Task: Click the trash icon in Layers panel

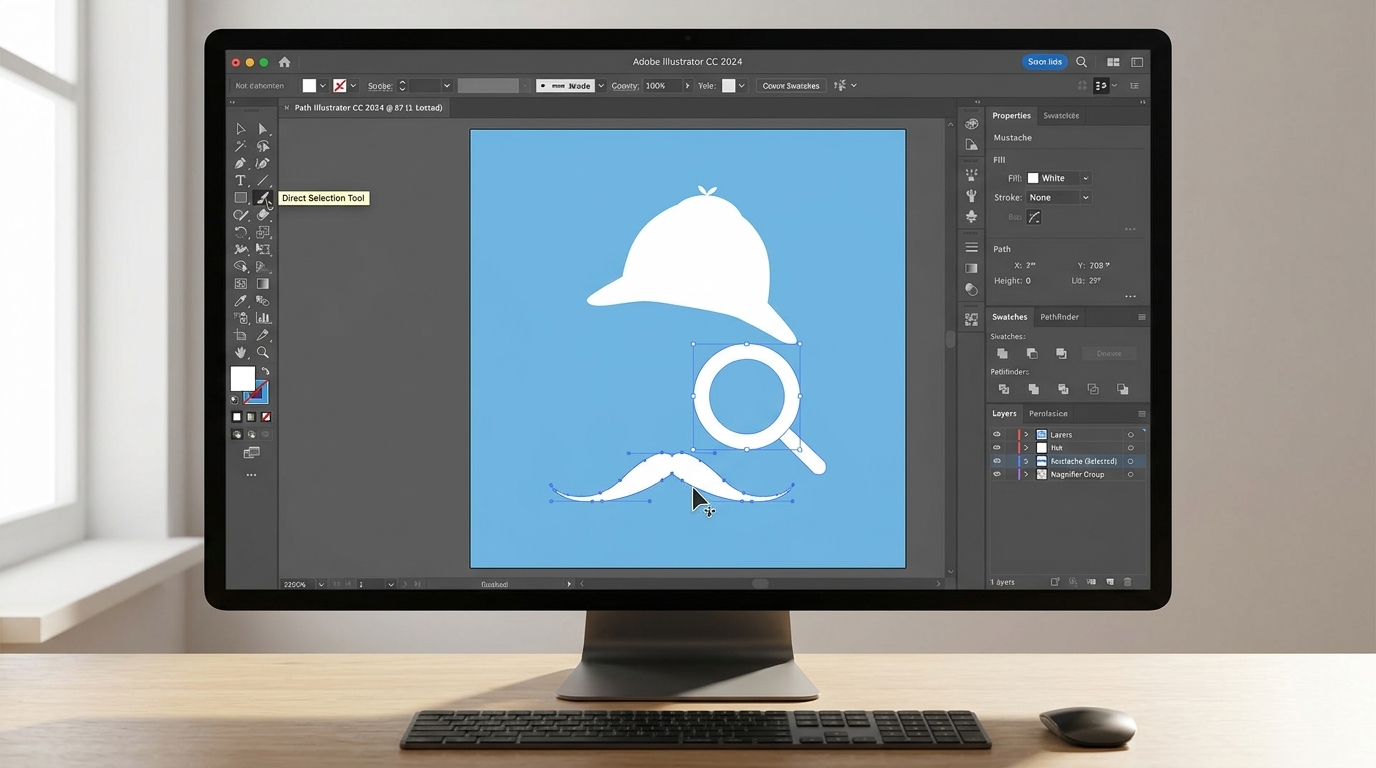Action: coord(1128,582)
